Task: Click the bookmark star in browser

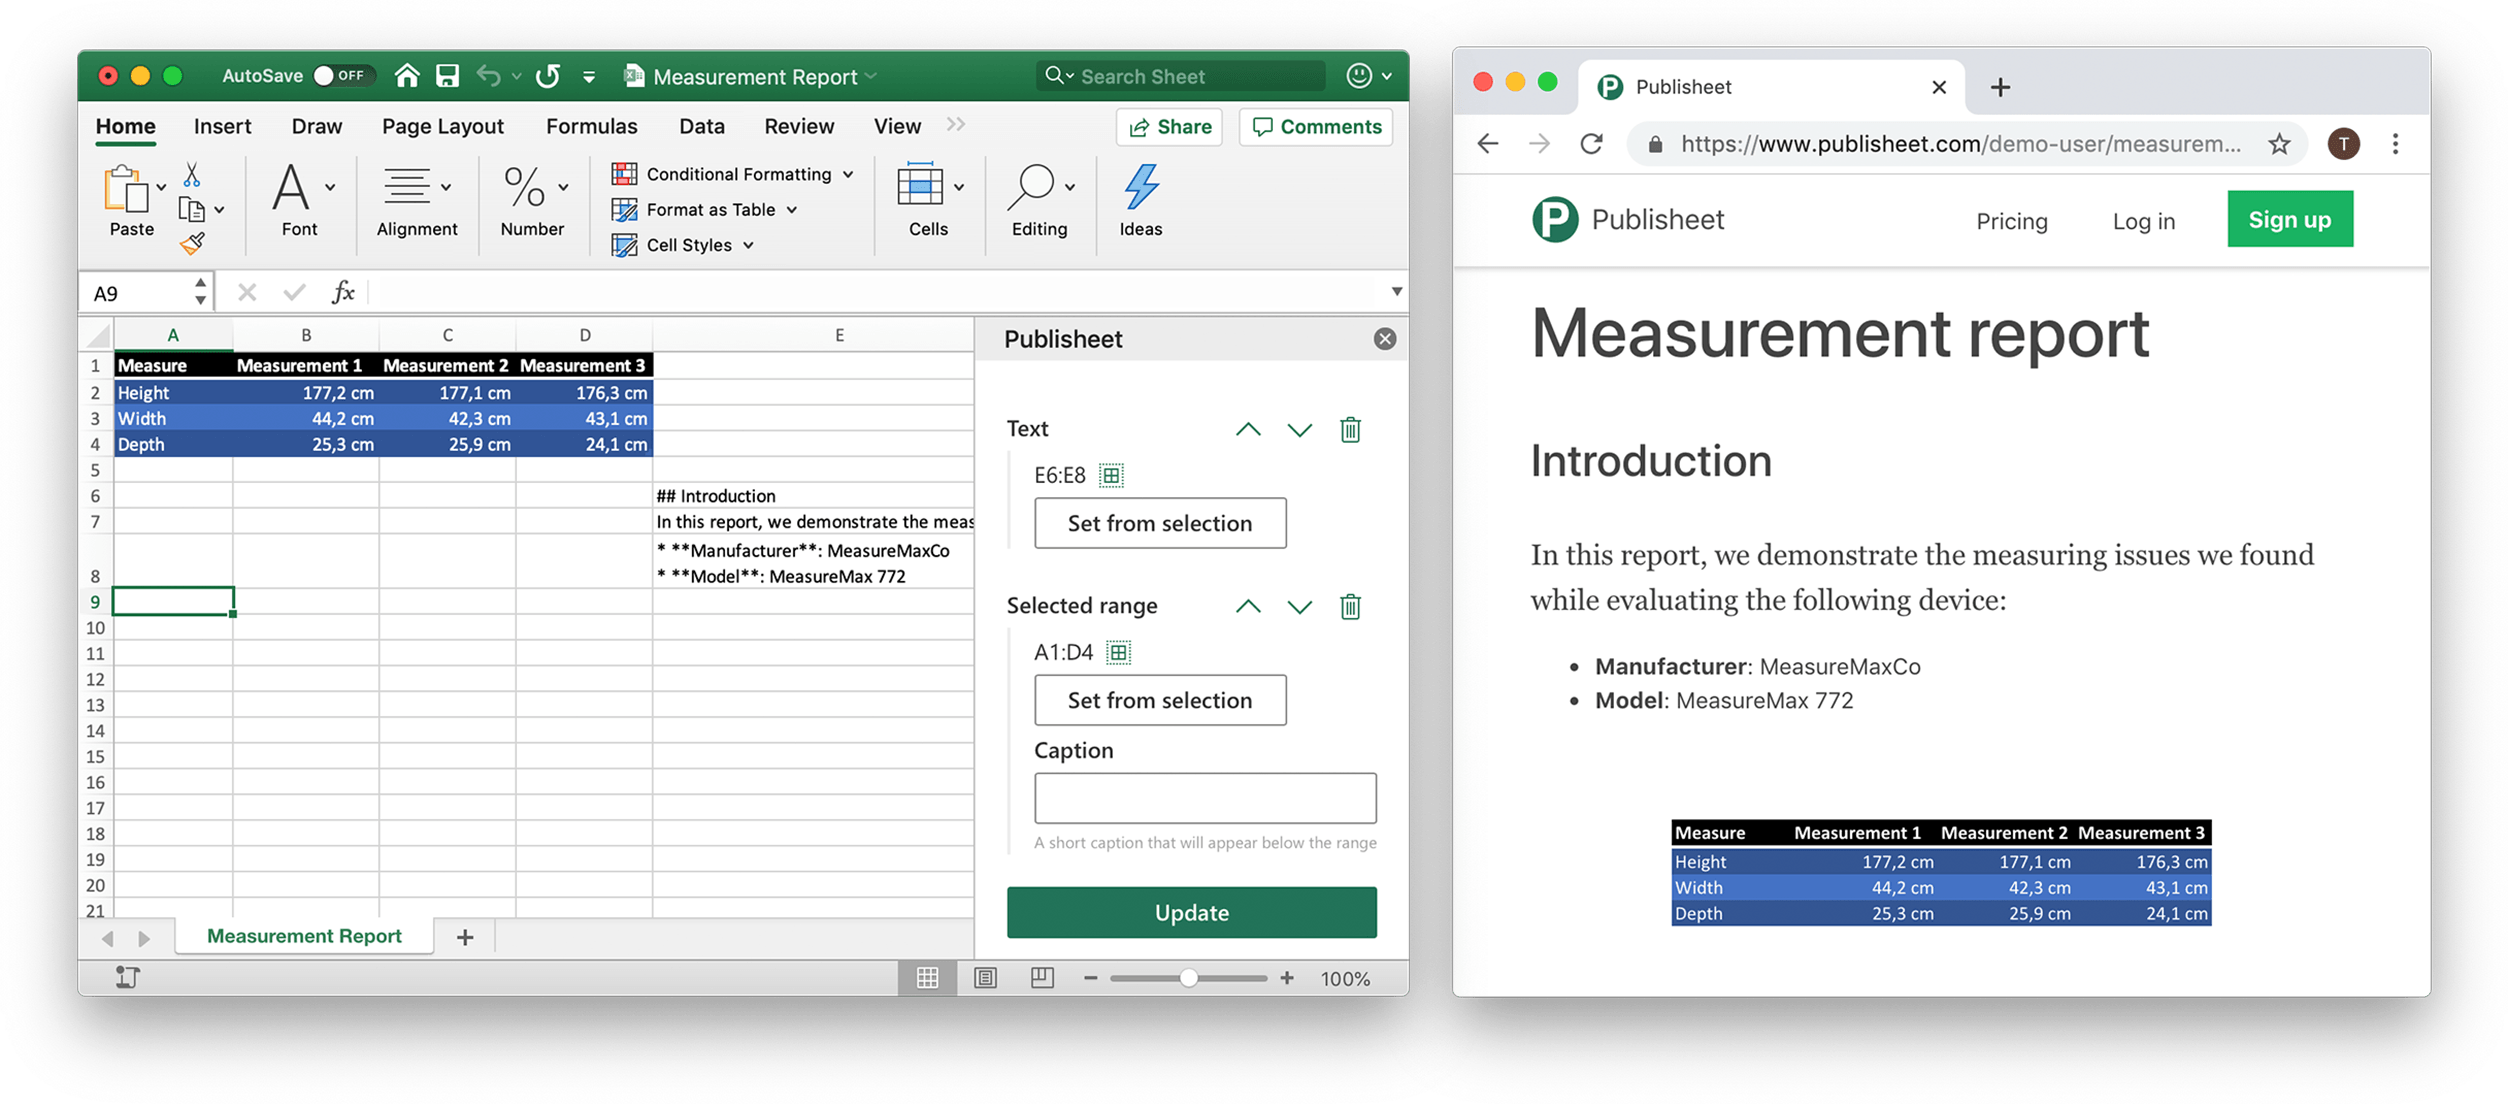Action: (x=2279, y=144)
